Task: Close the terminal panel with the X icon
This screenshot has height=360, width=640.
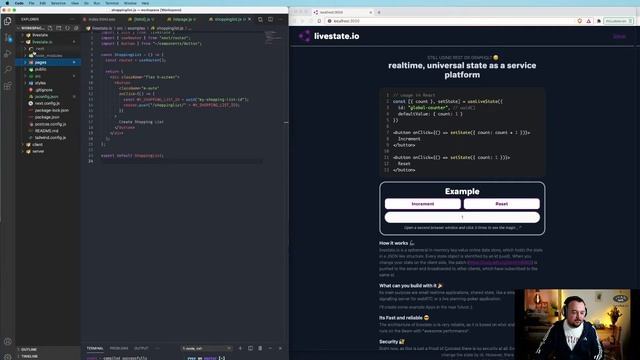Action: [280, 348]
